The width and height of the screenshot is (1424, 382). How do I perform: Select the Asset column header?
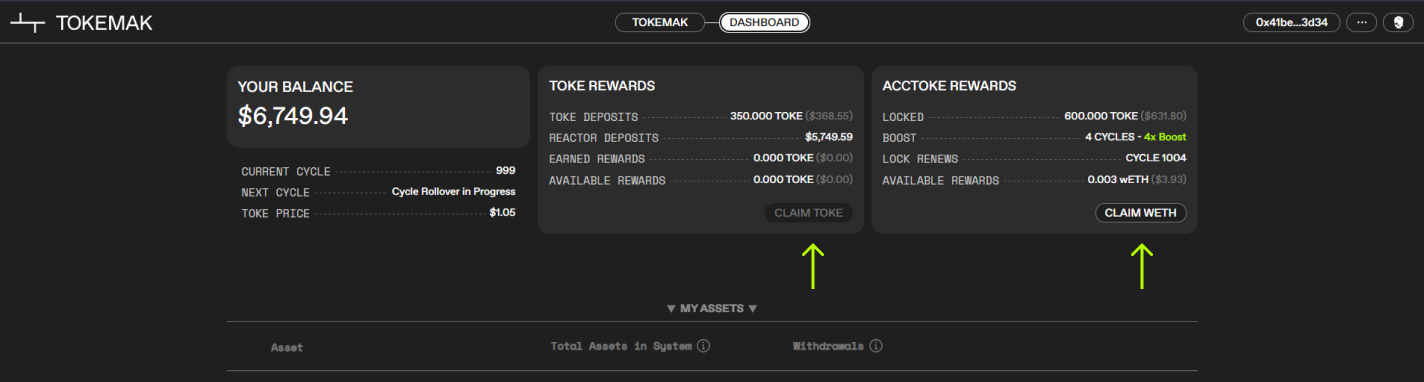(x=287, y=348)
